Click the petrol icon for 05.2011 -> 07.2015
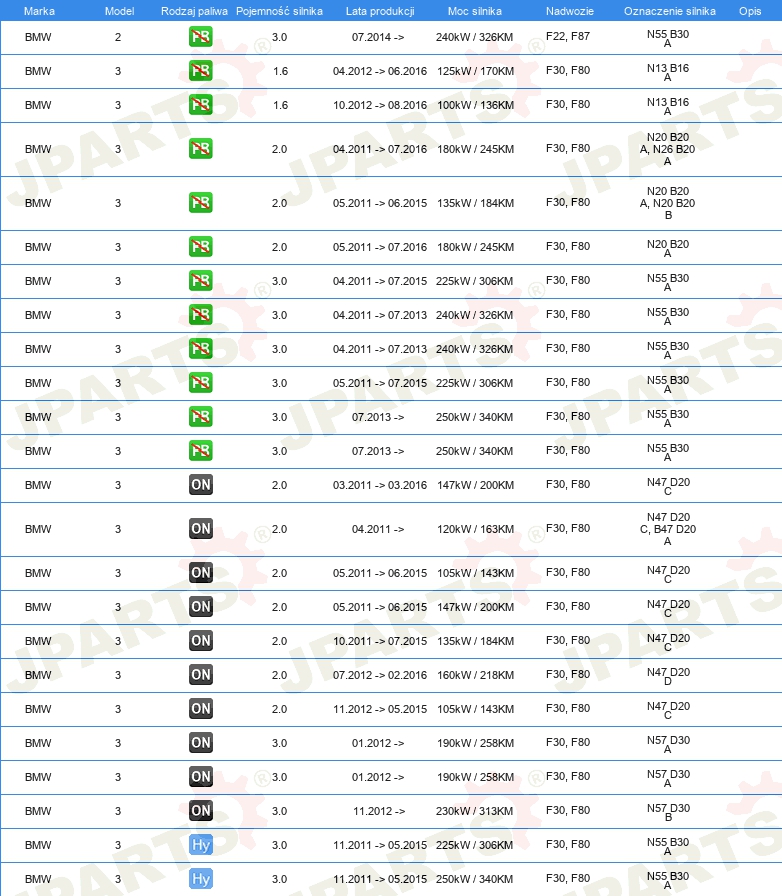 click(201, 382)
